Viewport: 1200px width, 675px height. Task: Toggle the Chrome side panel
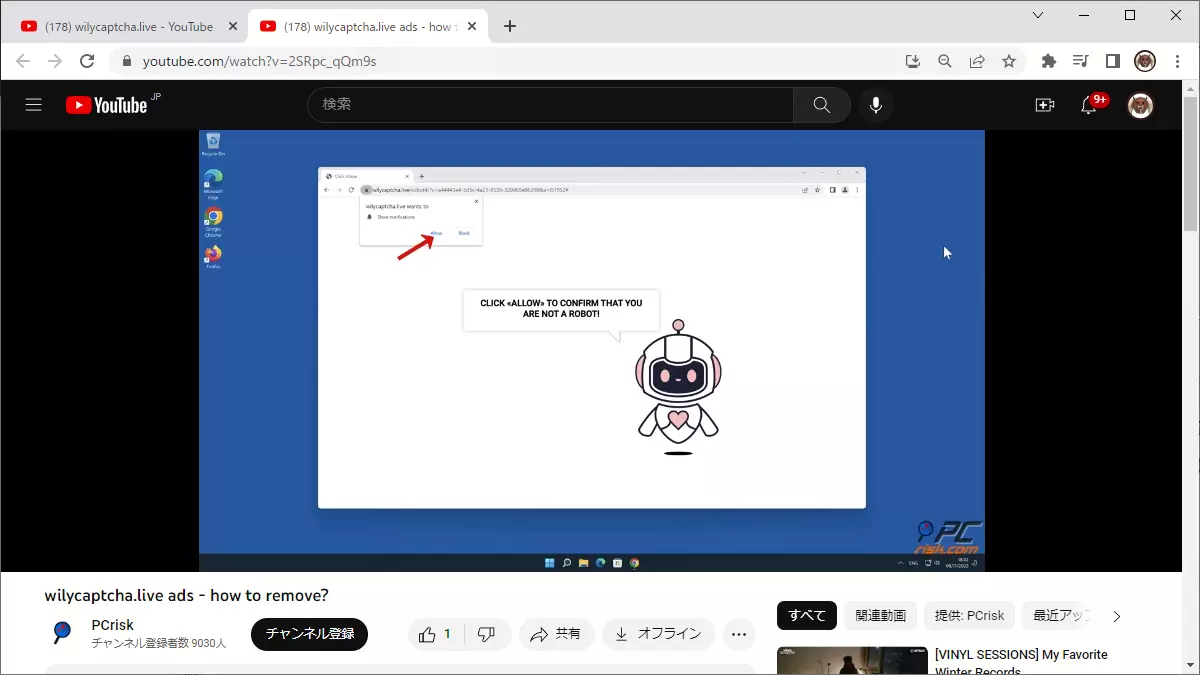point(1112,61)
